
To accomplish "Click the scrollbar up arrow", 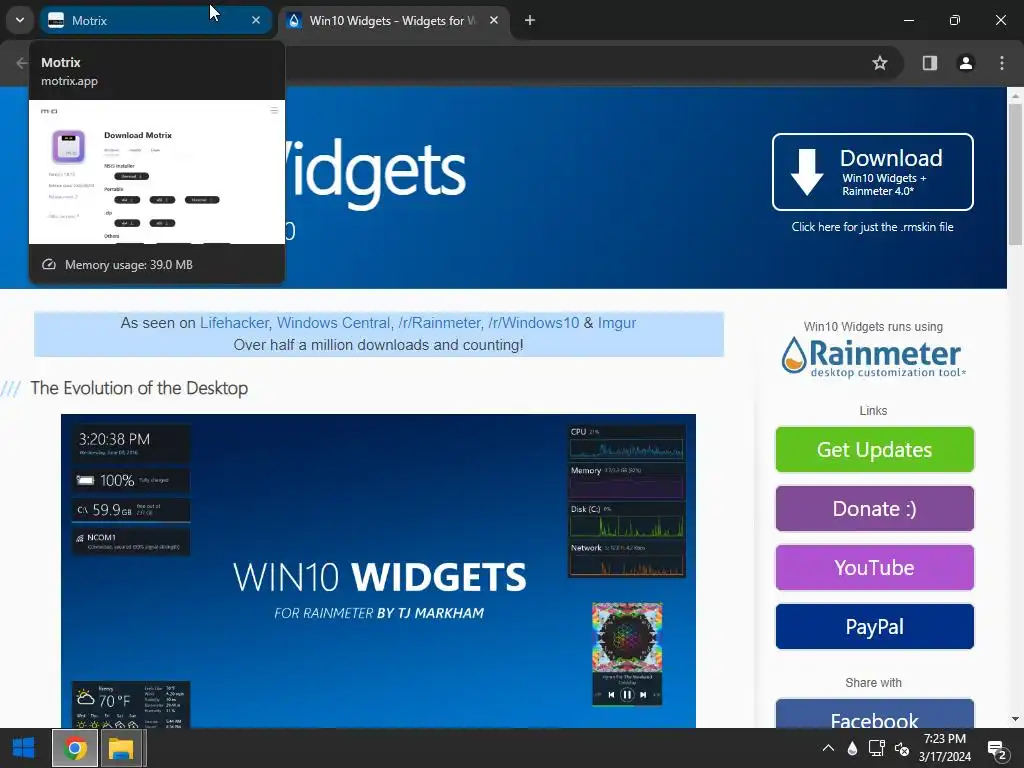I will point(1015,96).
